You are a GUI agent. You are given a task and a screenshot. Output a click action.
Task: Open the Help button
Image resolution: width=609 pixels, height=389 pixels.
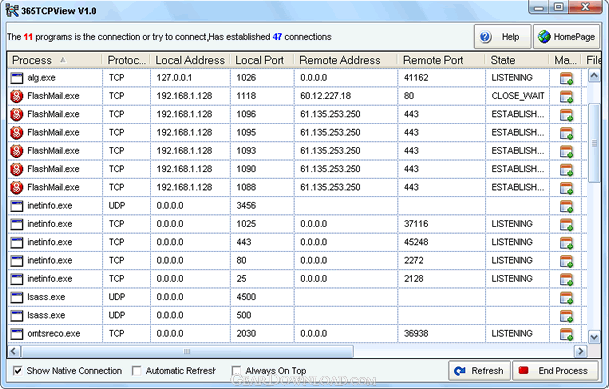[502, 37]
